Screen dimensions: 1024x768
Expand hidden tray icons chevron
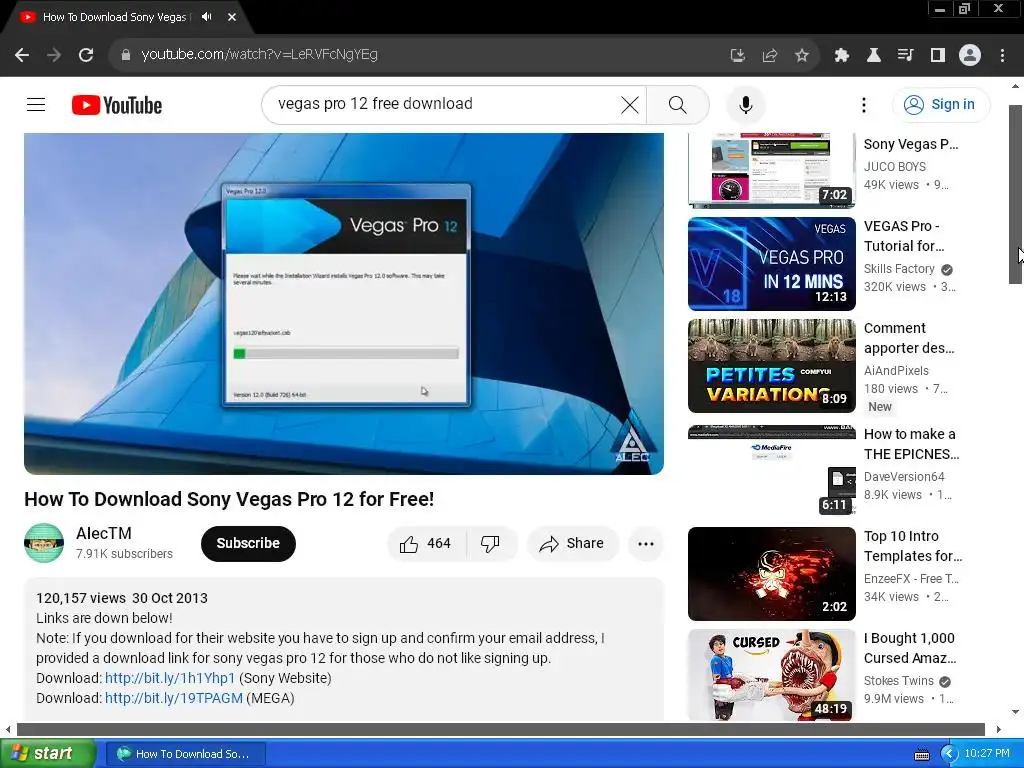949,754
